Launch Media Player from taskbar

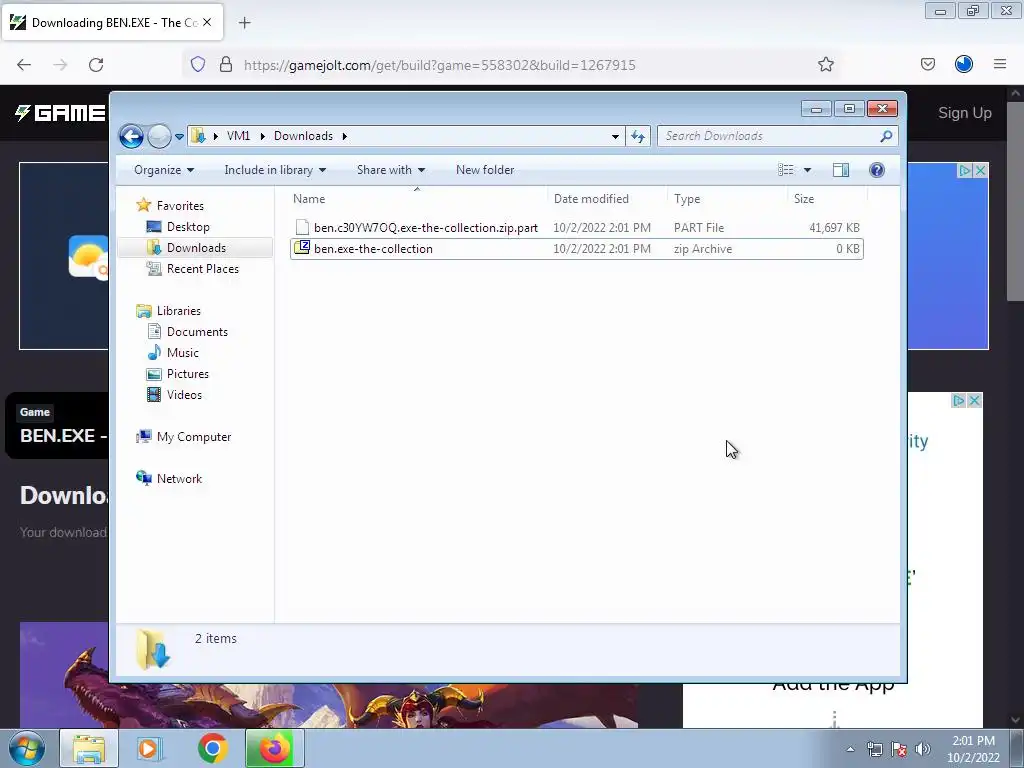[x=150, y=748]
